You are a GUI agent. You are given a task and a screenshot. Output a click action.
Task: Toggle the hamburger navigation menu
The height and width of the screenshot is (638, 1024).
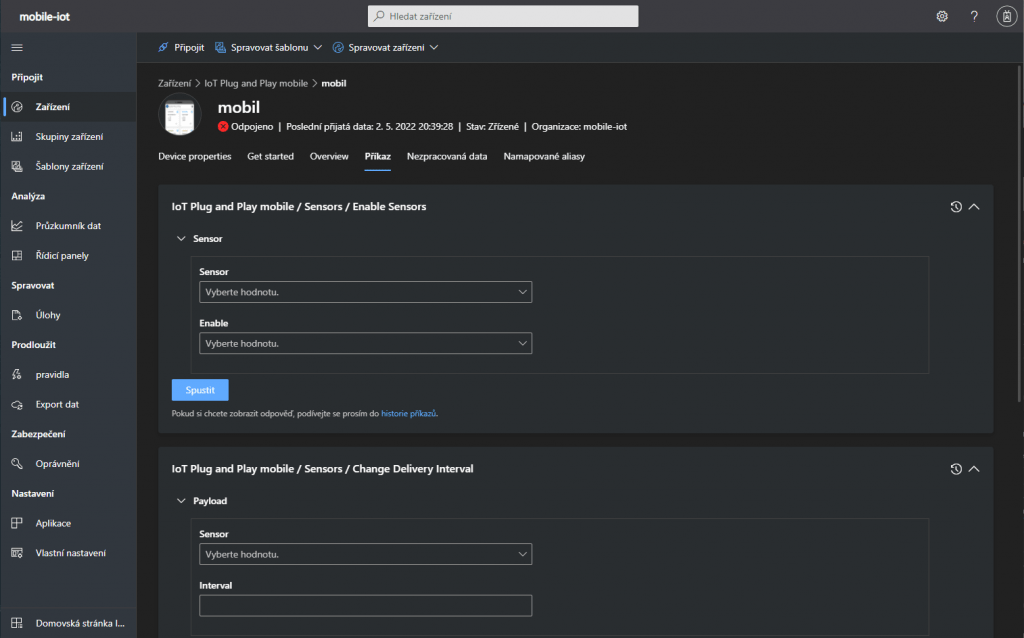[17, 48]
